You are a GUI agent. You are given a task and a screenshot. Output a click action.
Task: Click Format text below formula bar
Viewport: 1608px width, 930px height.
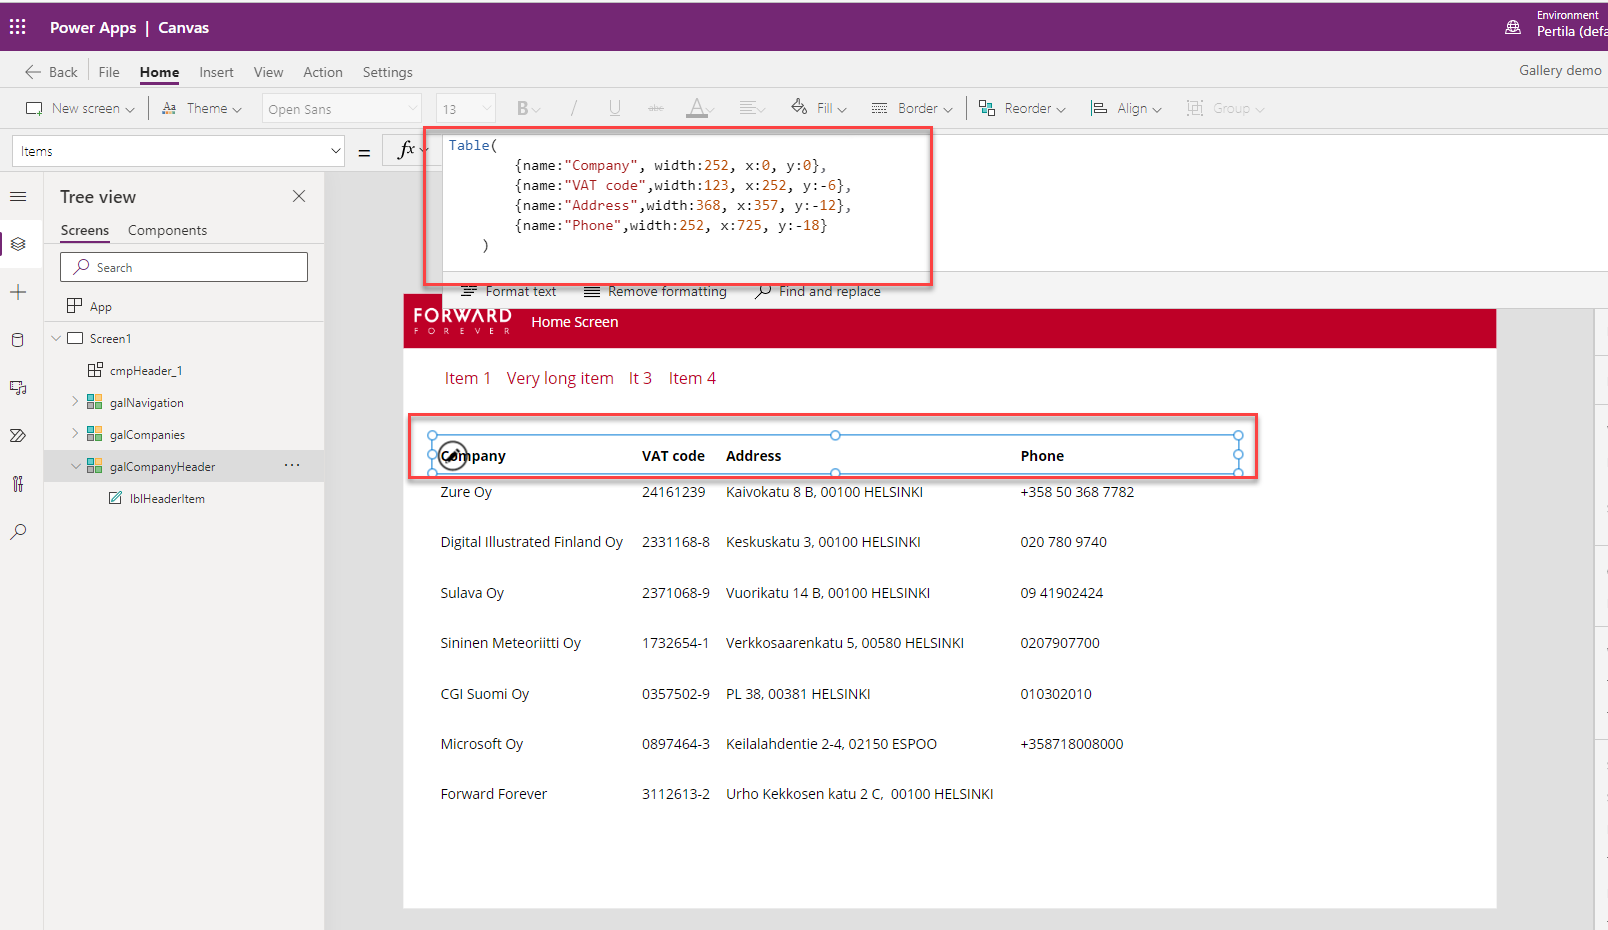click(509, 291)
